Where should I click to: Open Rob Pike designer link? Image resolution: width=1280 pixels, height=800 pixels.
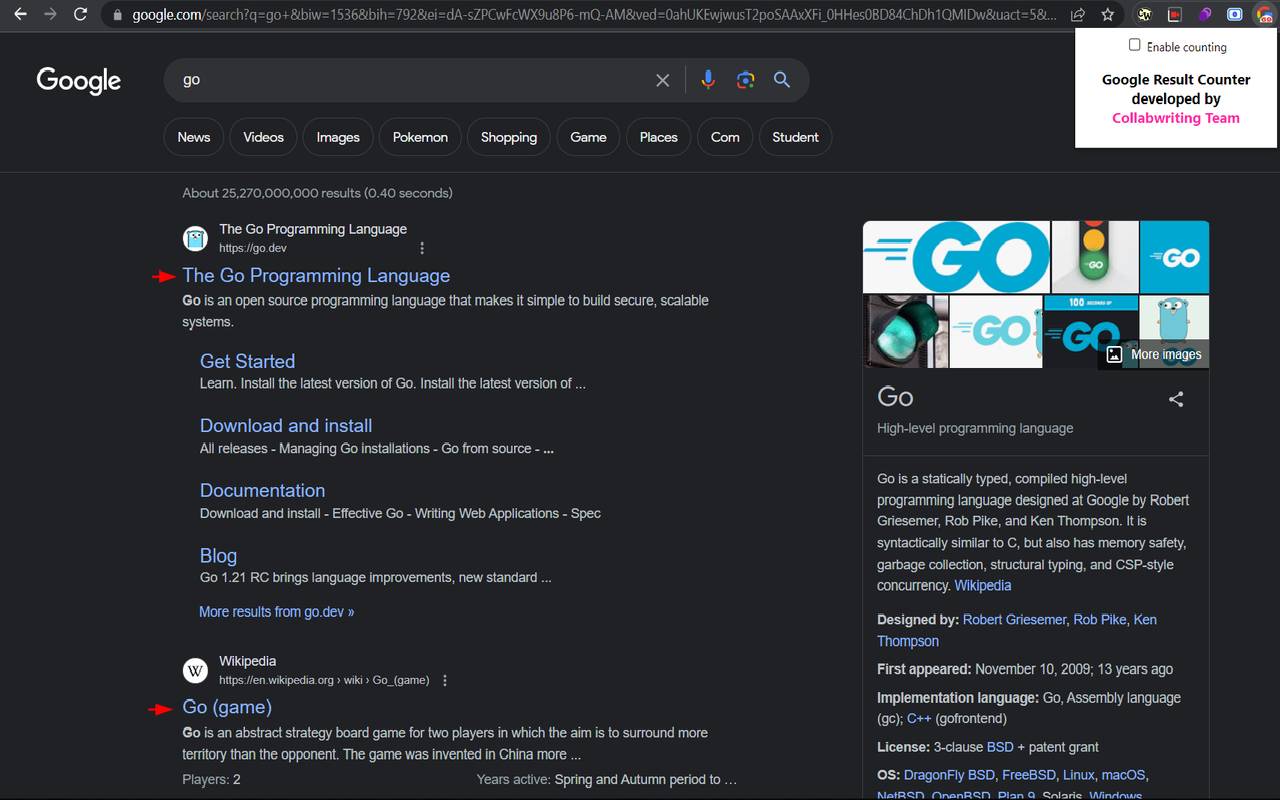pos(1100,620)
